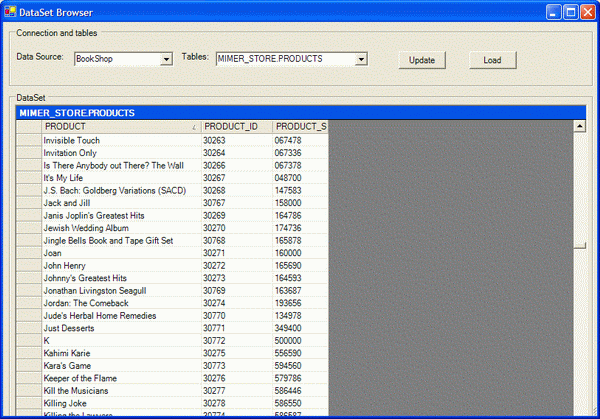
Task: Click product ID 30278
Action: pos(236,403)
